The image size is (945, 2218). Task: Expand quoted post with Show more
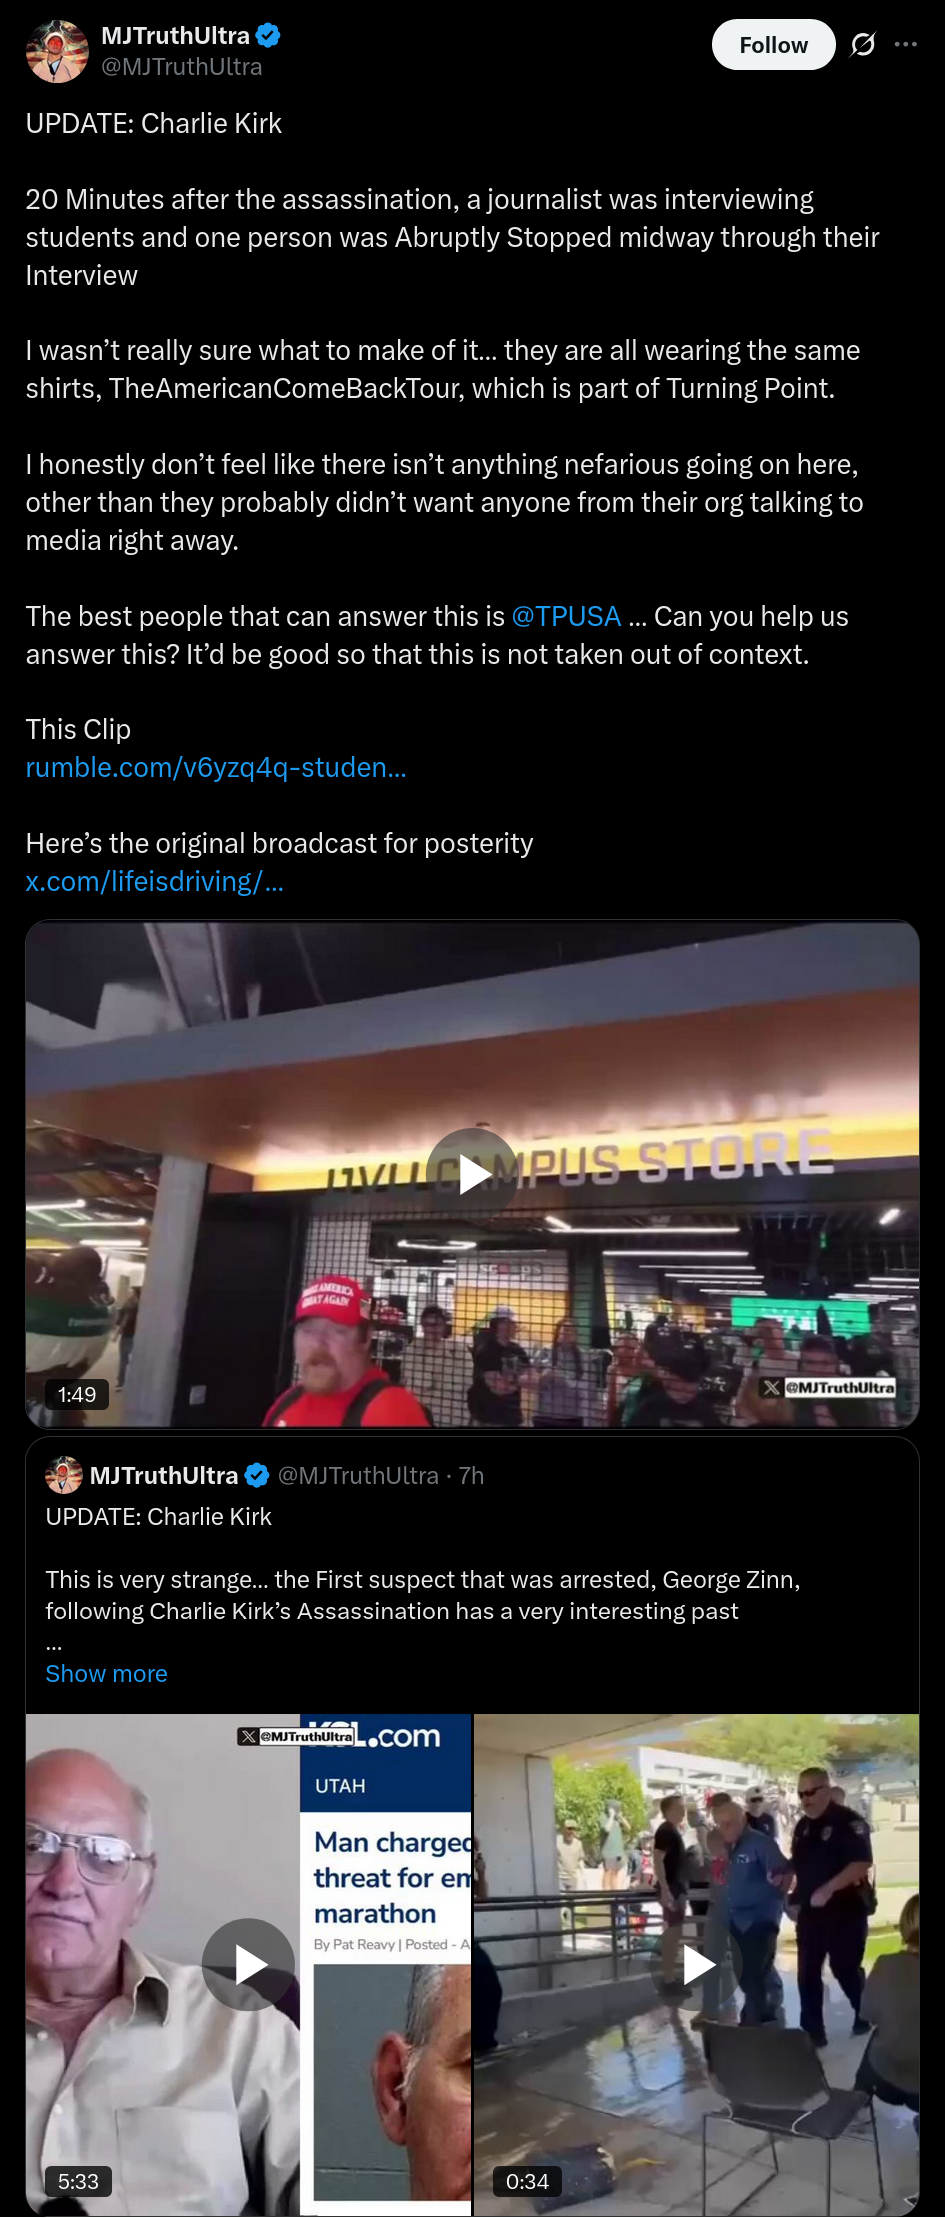coord(106,1673)
